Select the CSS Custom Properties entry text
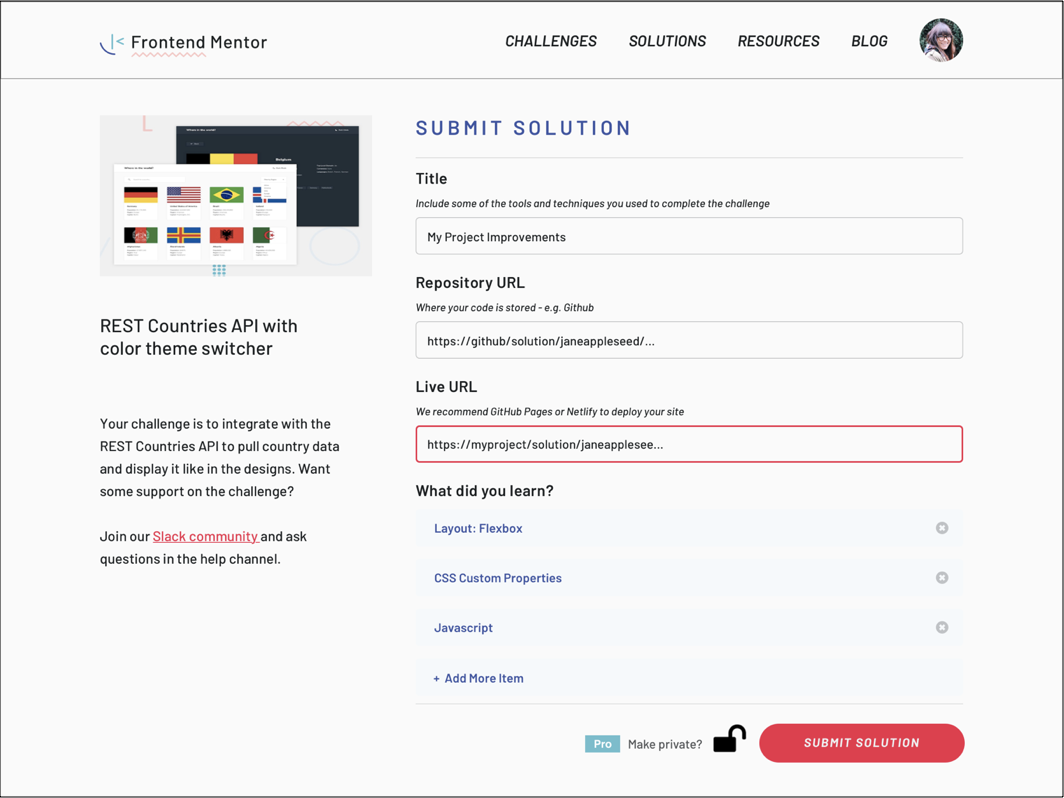Screen dimensions: 1064x798 [498, 578]
